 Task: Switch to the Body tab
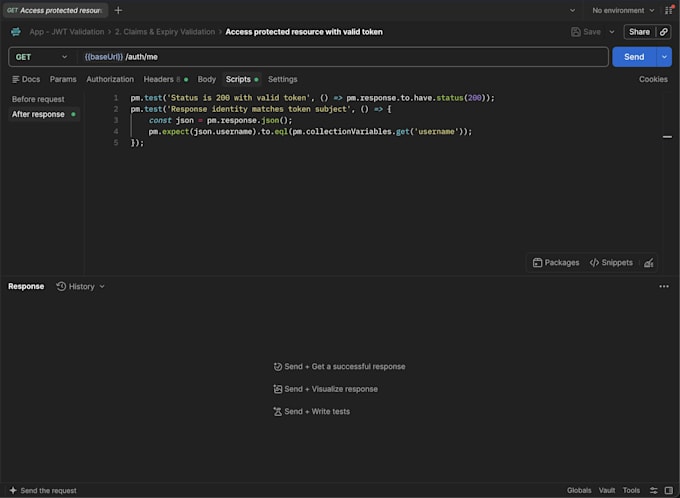point(206,79)
